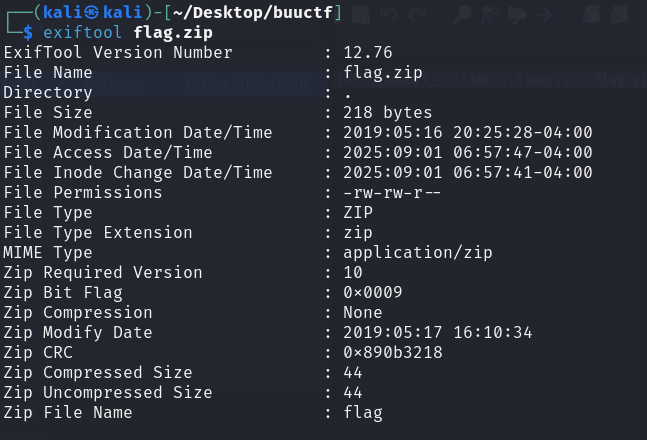647x440 pixels.
Task: Click the exiftool command in the prompt
Action: 82,32
